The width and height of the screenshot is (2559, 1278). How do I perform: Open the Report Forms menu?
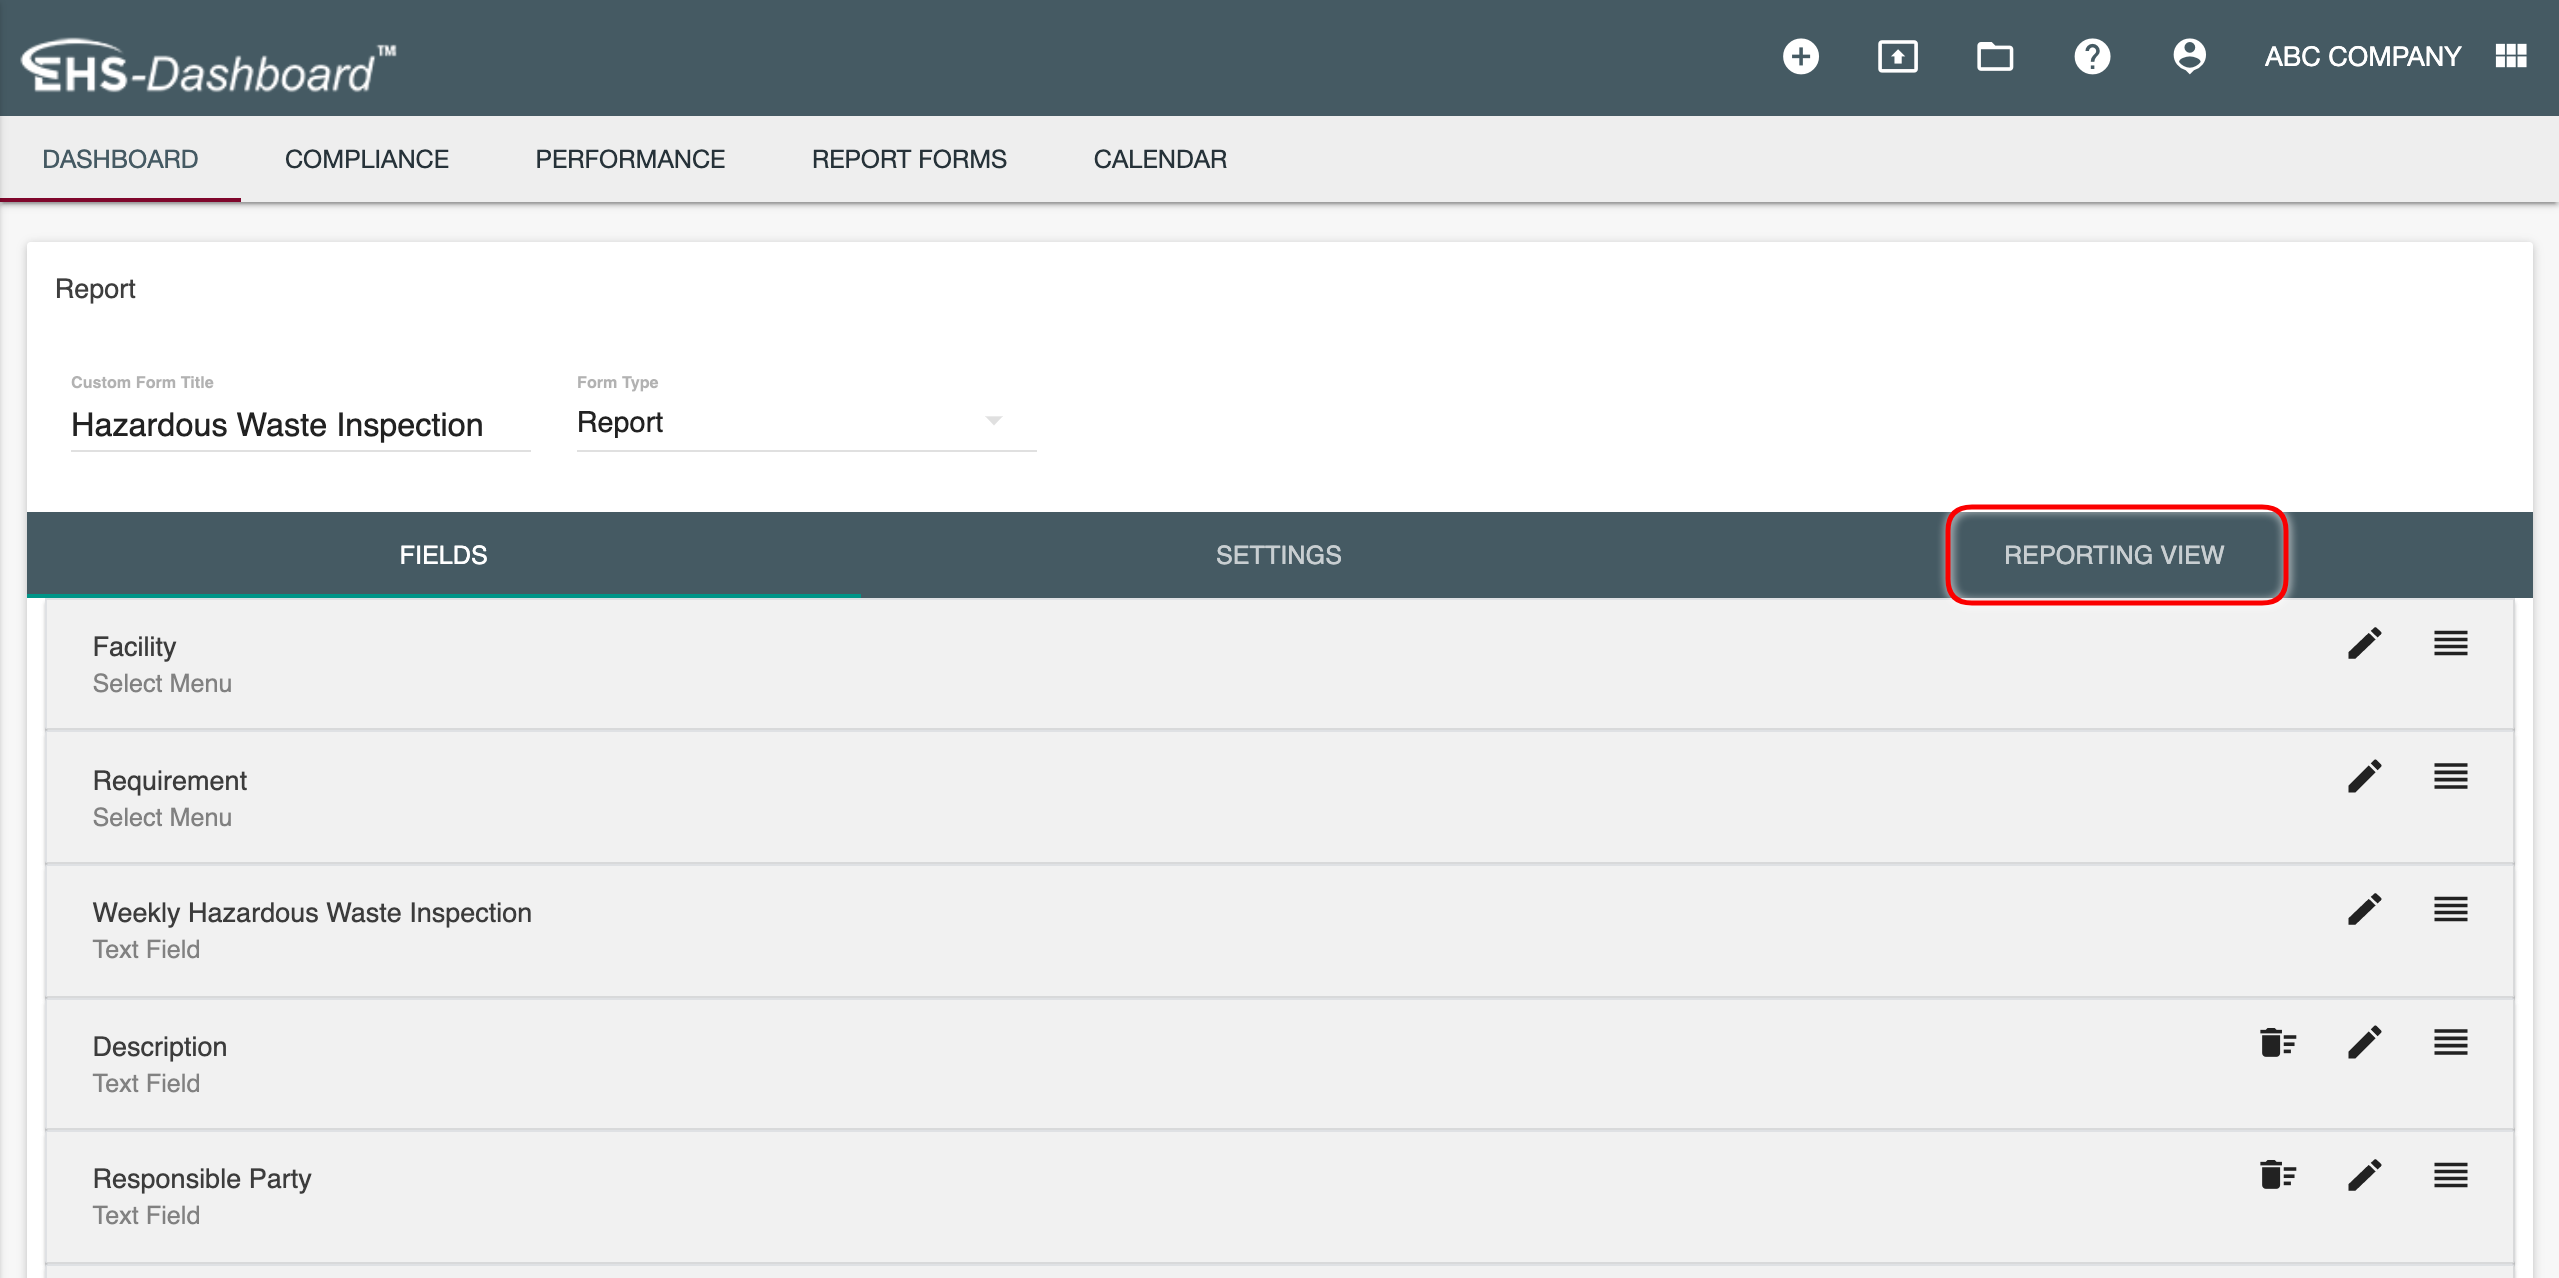(908, 159)
